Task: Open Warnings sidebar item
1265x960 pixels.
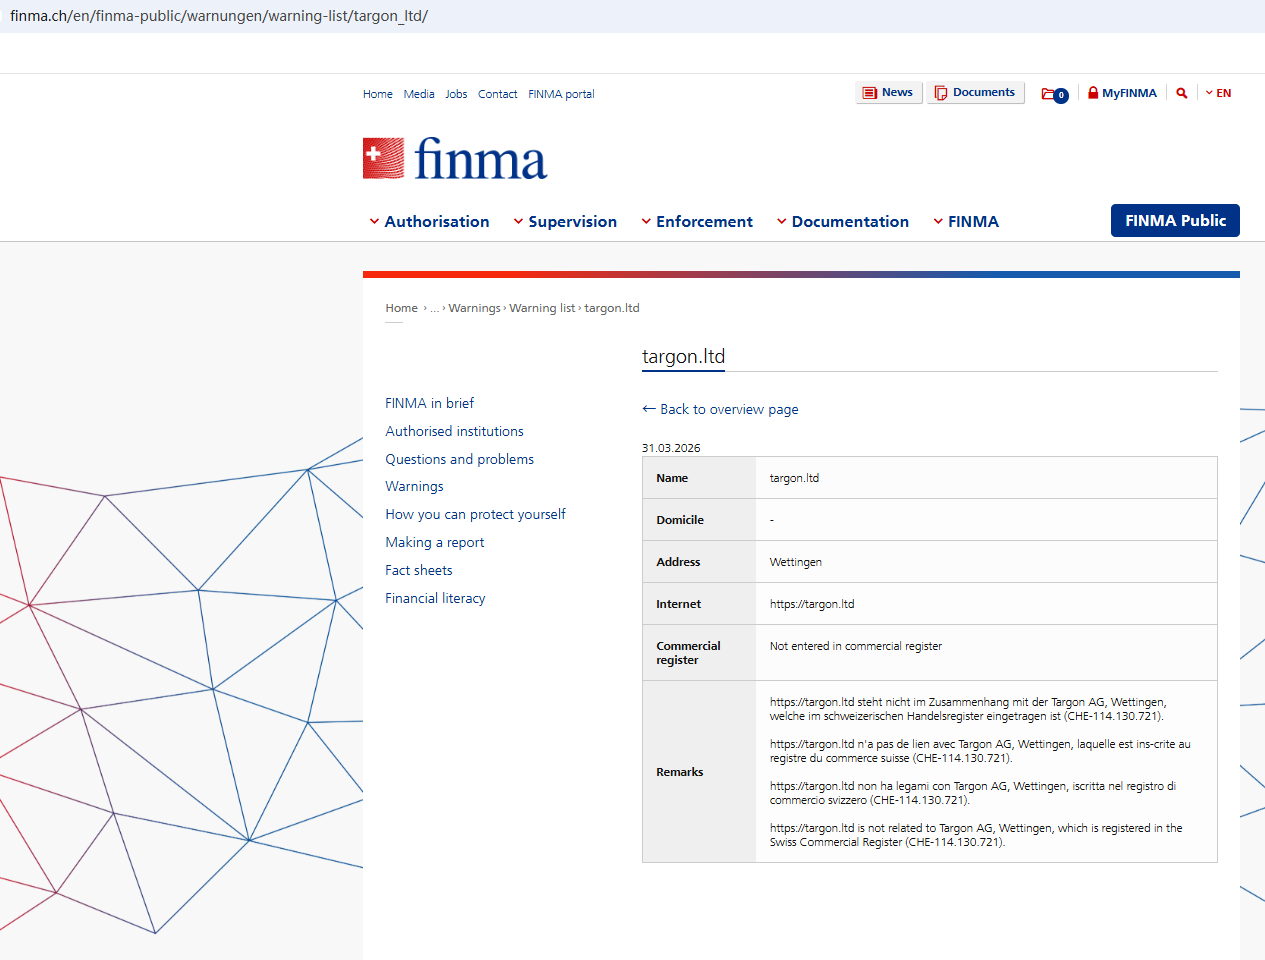Action: point(414,486)
